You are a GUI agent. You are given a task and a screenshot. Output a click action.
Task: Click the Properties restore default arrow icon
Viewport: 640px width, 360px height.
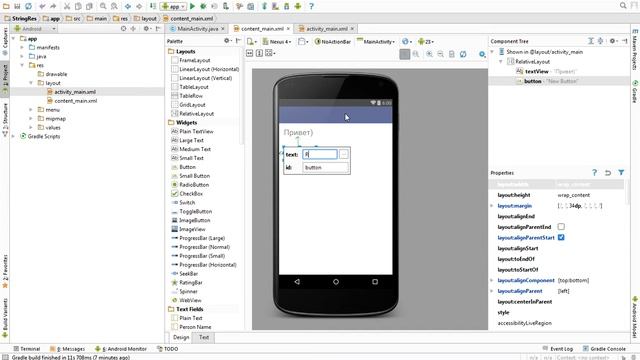pyautogui.click(x=608, y=173)
